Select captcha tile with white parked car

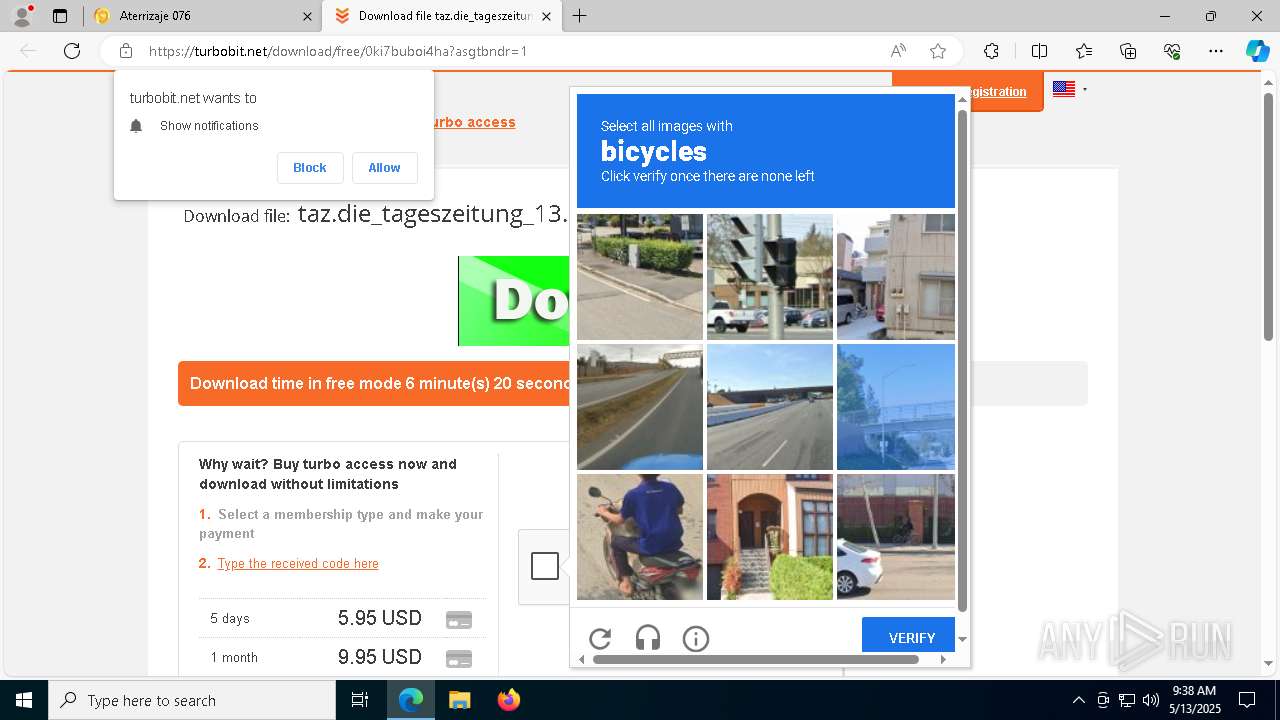[896, 537]
